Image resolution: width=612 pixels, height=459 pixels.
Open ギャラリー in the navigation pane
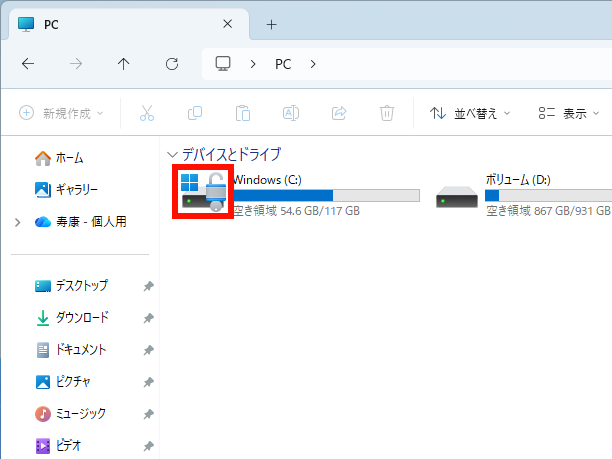[x=66, y=190]
